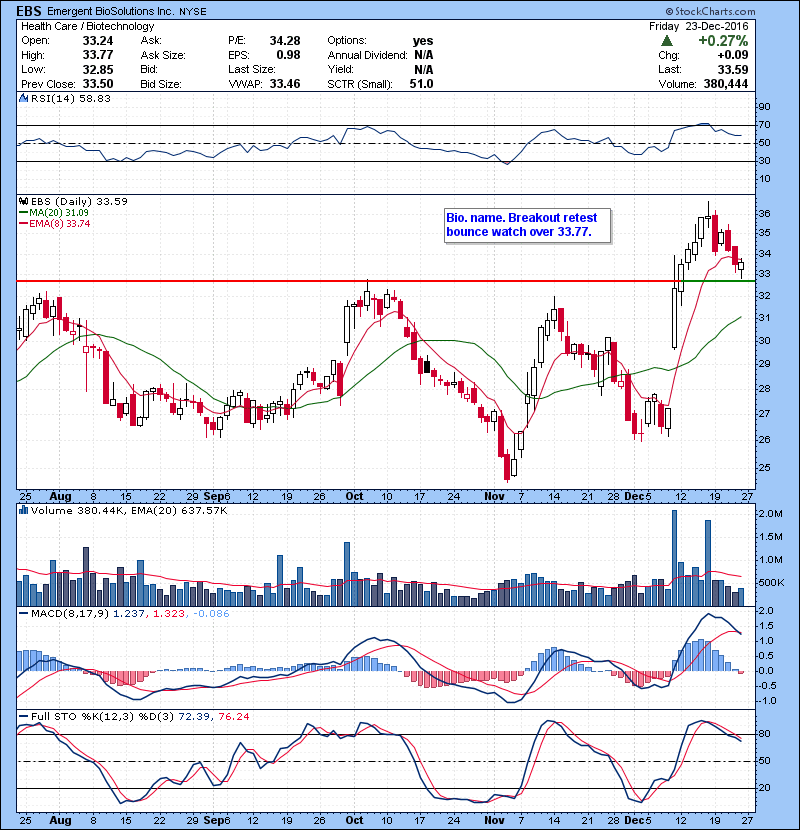Click the VWAP value 33.46
Image resolution: width=800 pixels, height=830 pixels.
285,84
